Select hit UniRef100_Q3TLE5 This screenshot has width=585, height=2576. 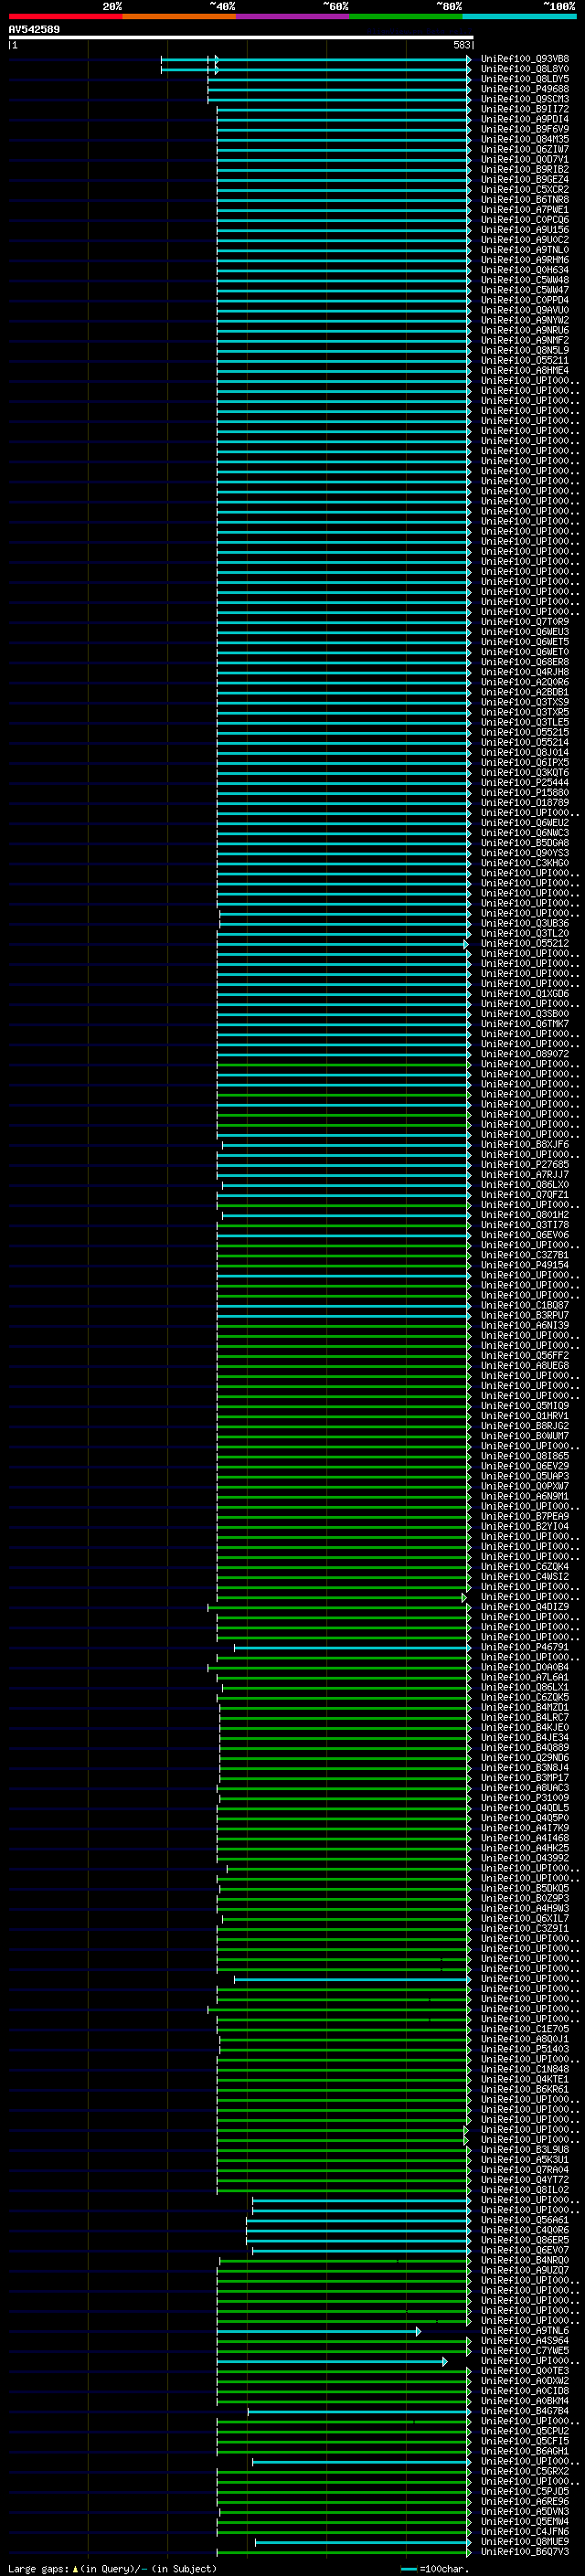[525, 722]
